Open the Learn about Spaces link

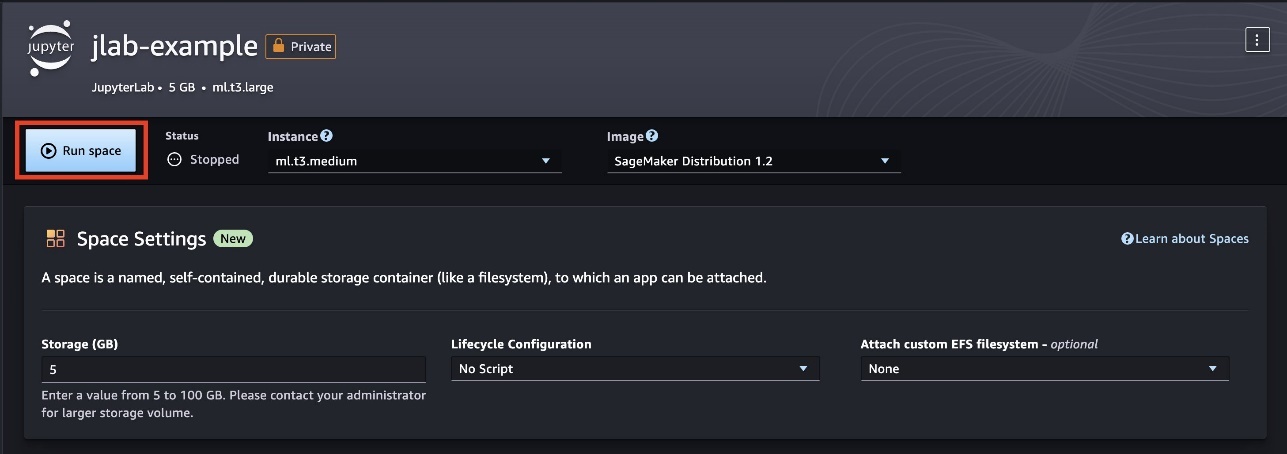pyautogui.click(x=1185, y=239)
